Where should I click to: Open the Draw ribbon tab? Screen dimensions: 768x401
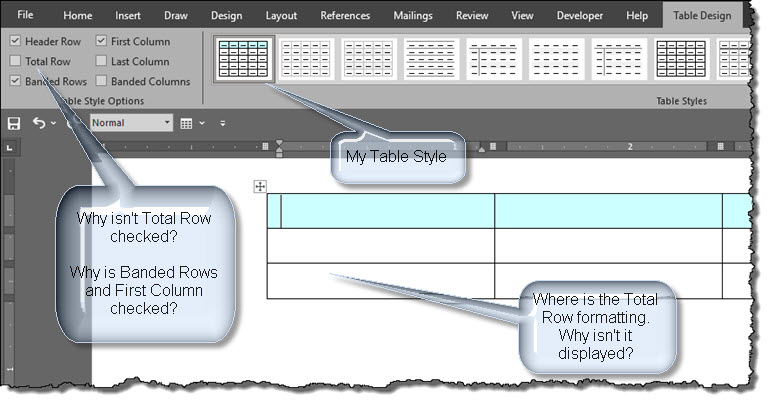click(x=176, y=15)
